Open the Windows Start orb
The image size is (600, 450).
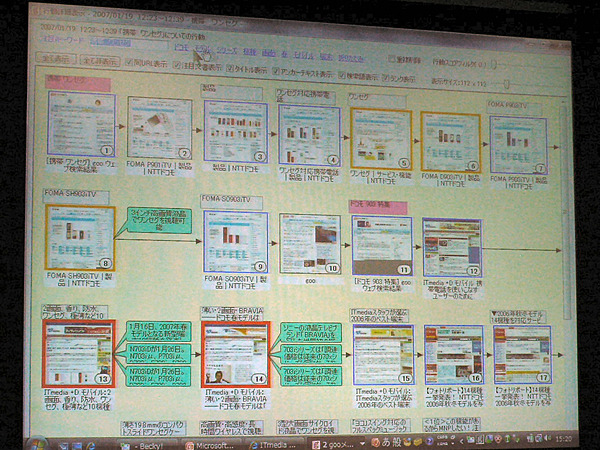37,444
